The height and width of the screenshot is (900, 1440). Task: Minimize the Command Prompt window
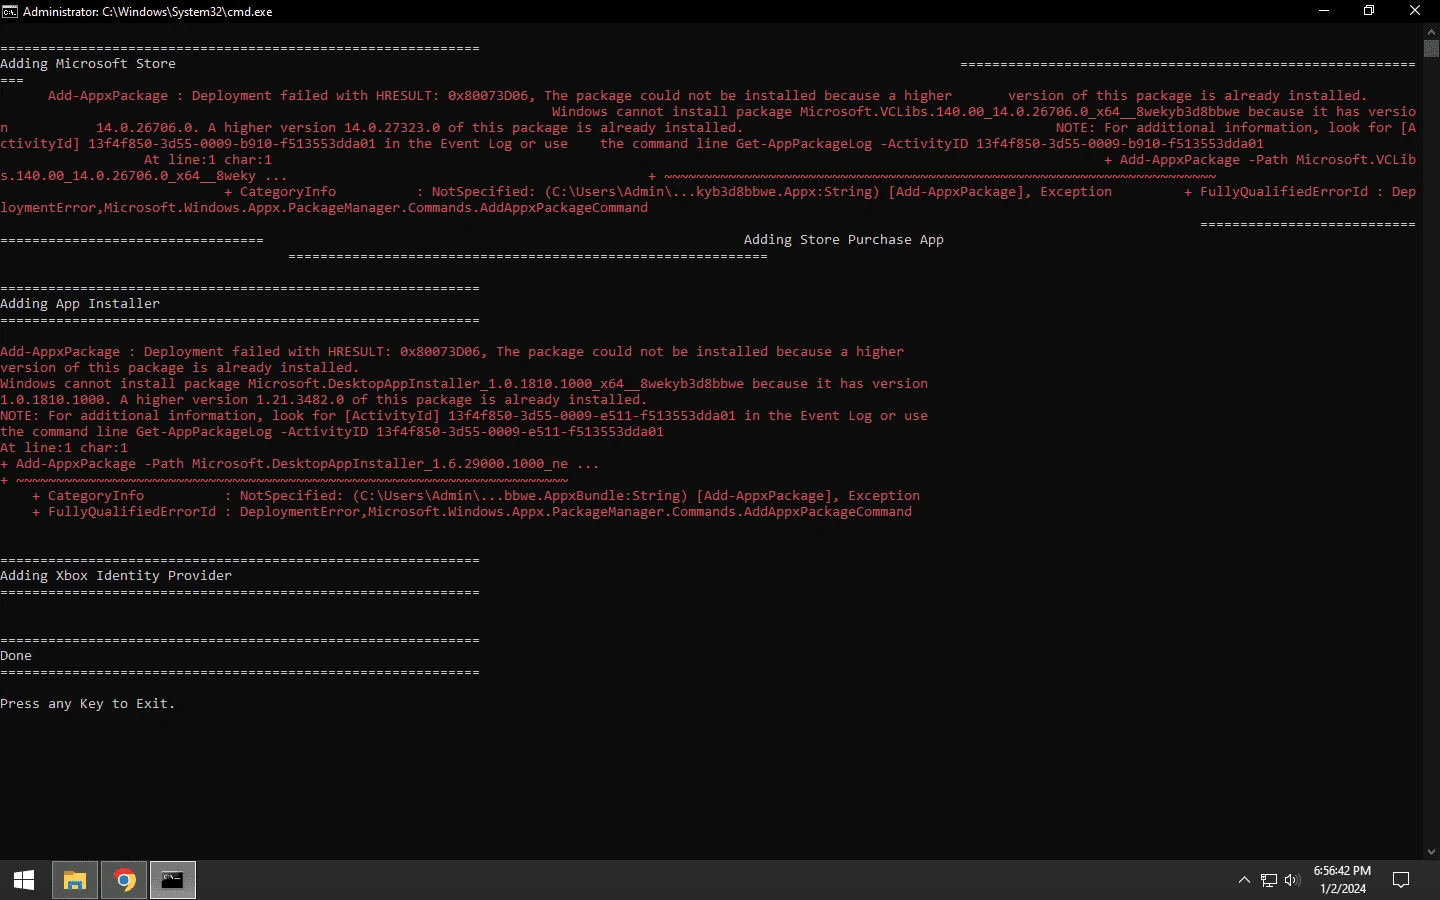(x=1324, y=11)
